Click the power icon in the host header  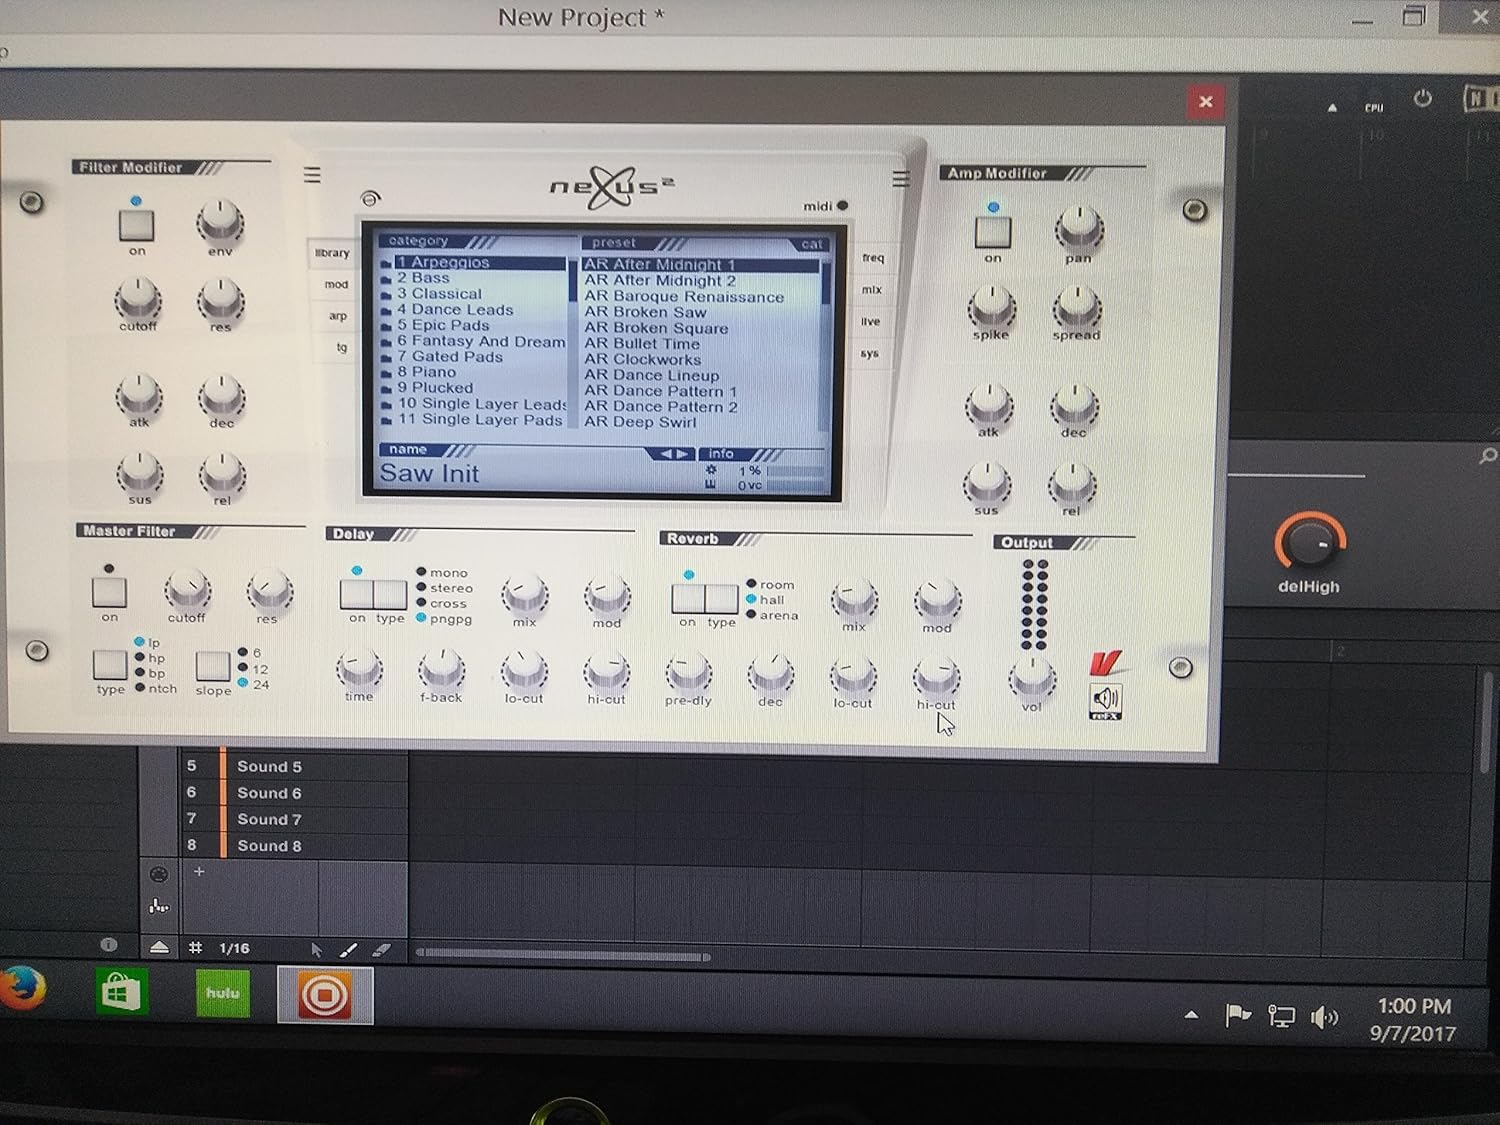[x=1422, y=99]
